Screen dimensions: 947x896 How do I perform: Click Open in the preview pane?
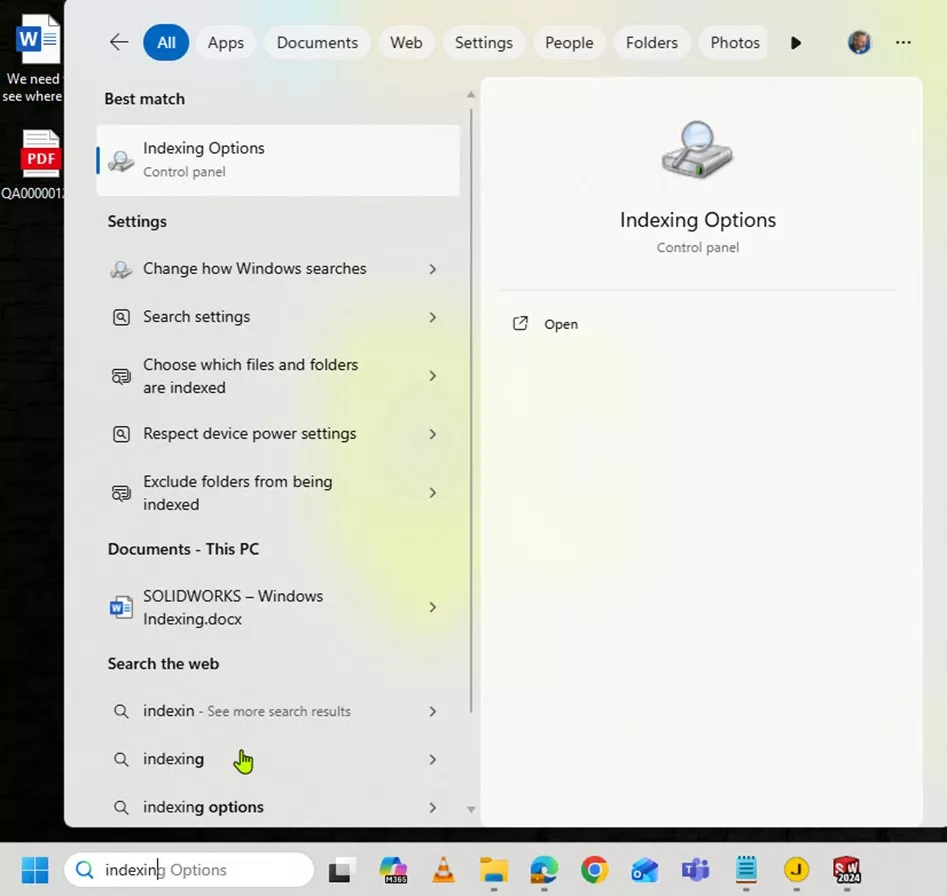[x=560, y=324]
